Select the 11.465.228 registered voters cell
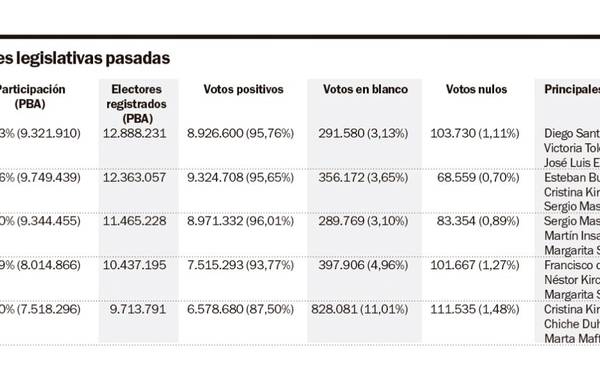 click(135, 221)
